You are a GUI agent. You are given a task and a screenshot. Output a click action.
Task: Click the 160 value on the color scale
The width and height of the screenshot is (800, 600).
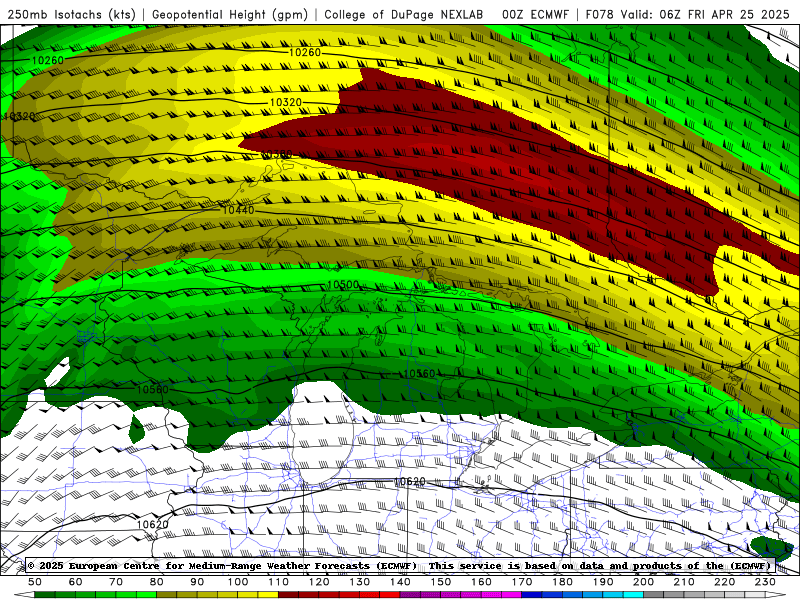[481, 582]
